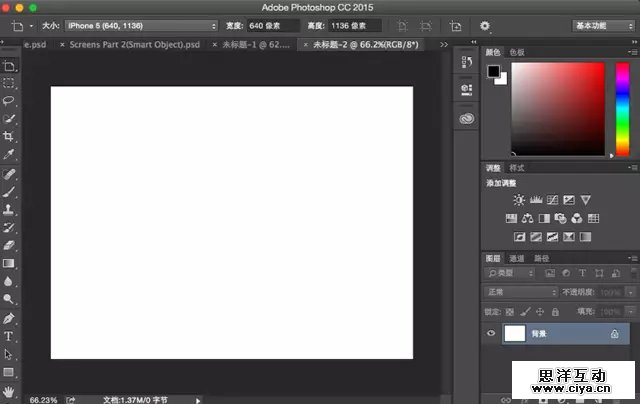Select the Lasso tool

coord(9,101)
